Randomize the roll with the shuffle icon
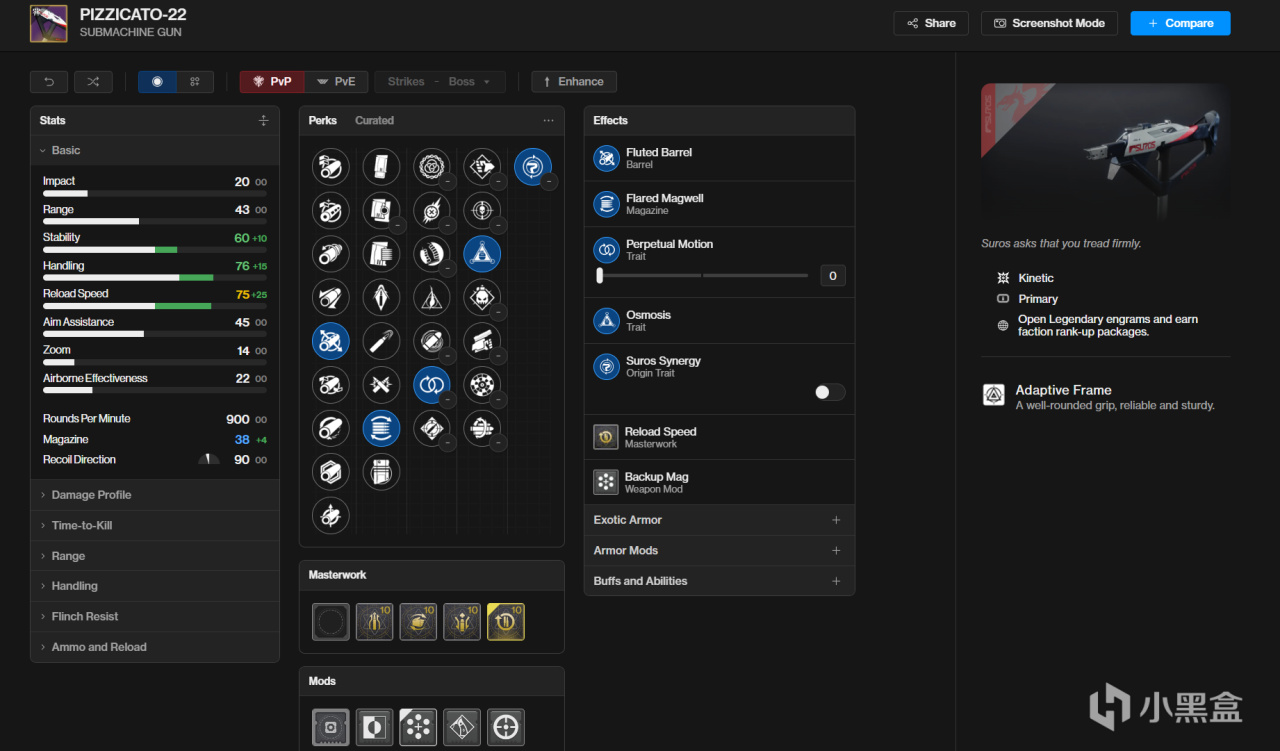This screenshot has width=1280, height=751. coord(93,82)
